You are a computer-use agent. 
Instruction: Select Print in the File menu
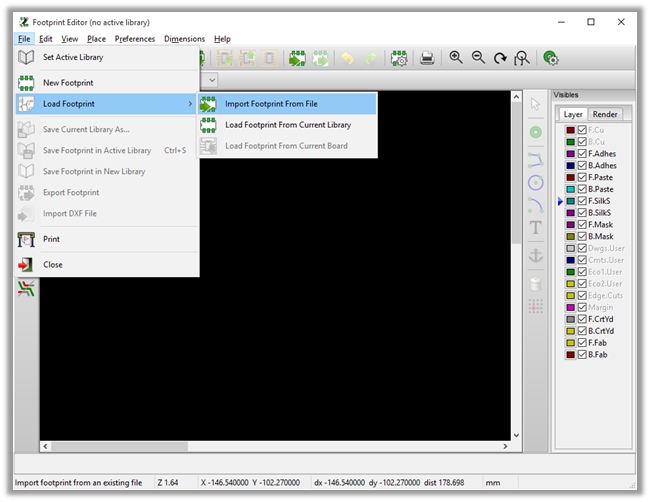pos(107,239)
